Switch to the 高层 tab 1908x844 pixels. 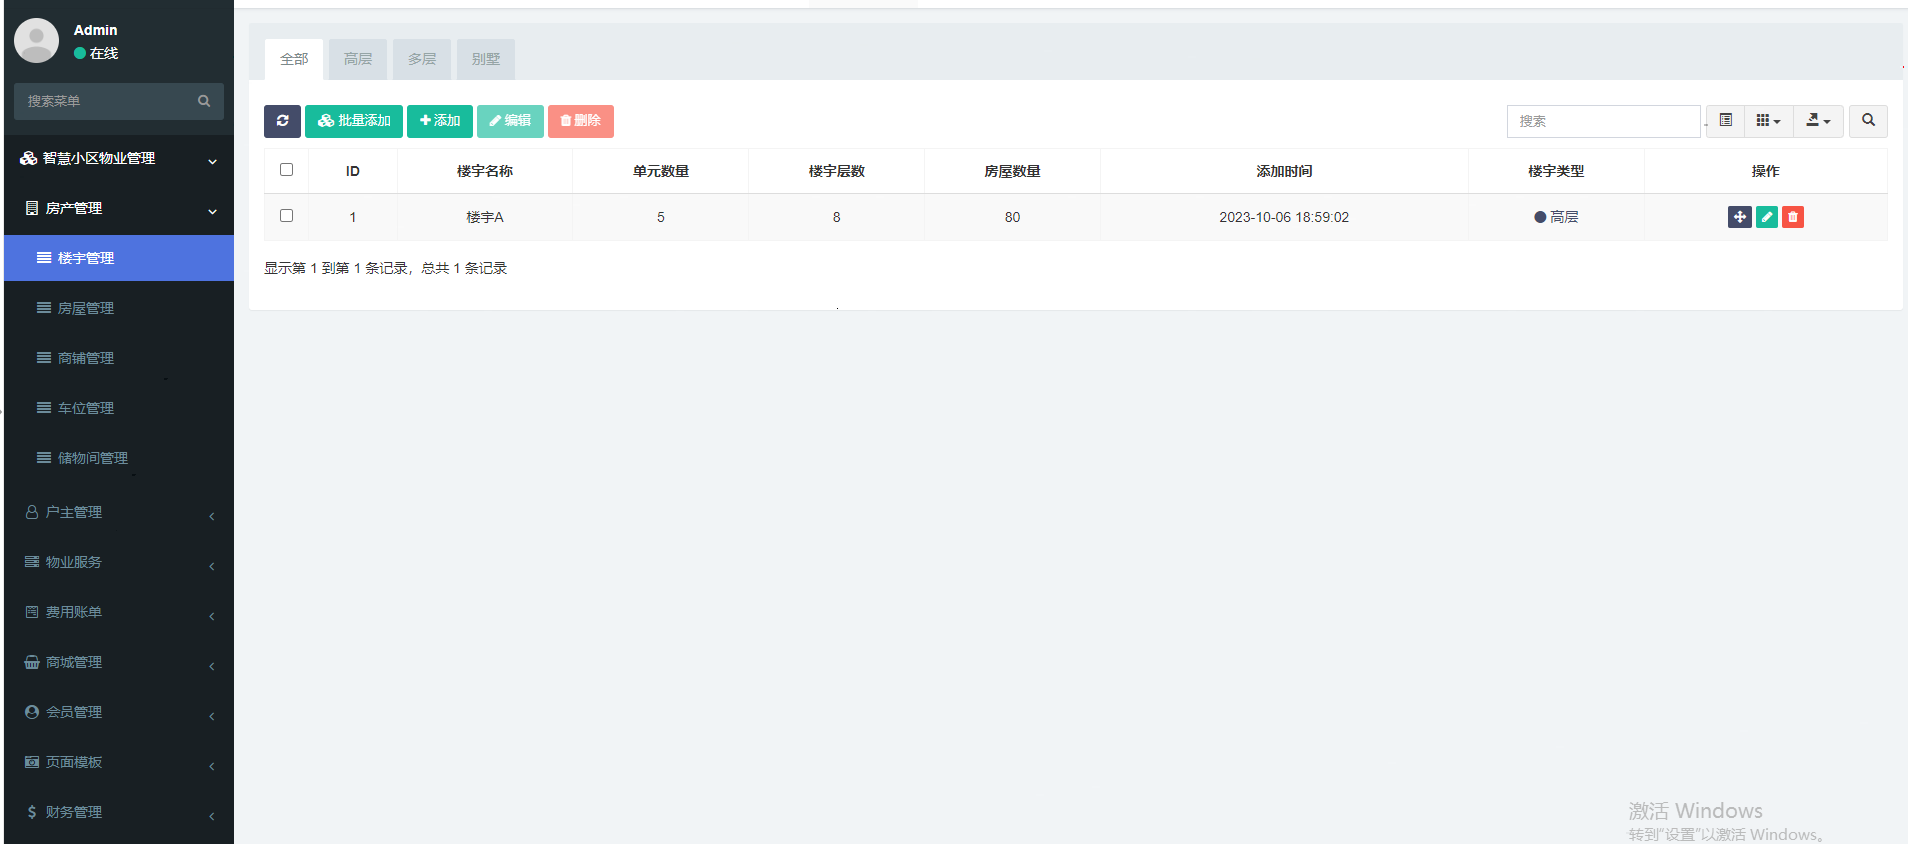pyautogui.click(x=358, y=60)
